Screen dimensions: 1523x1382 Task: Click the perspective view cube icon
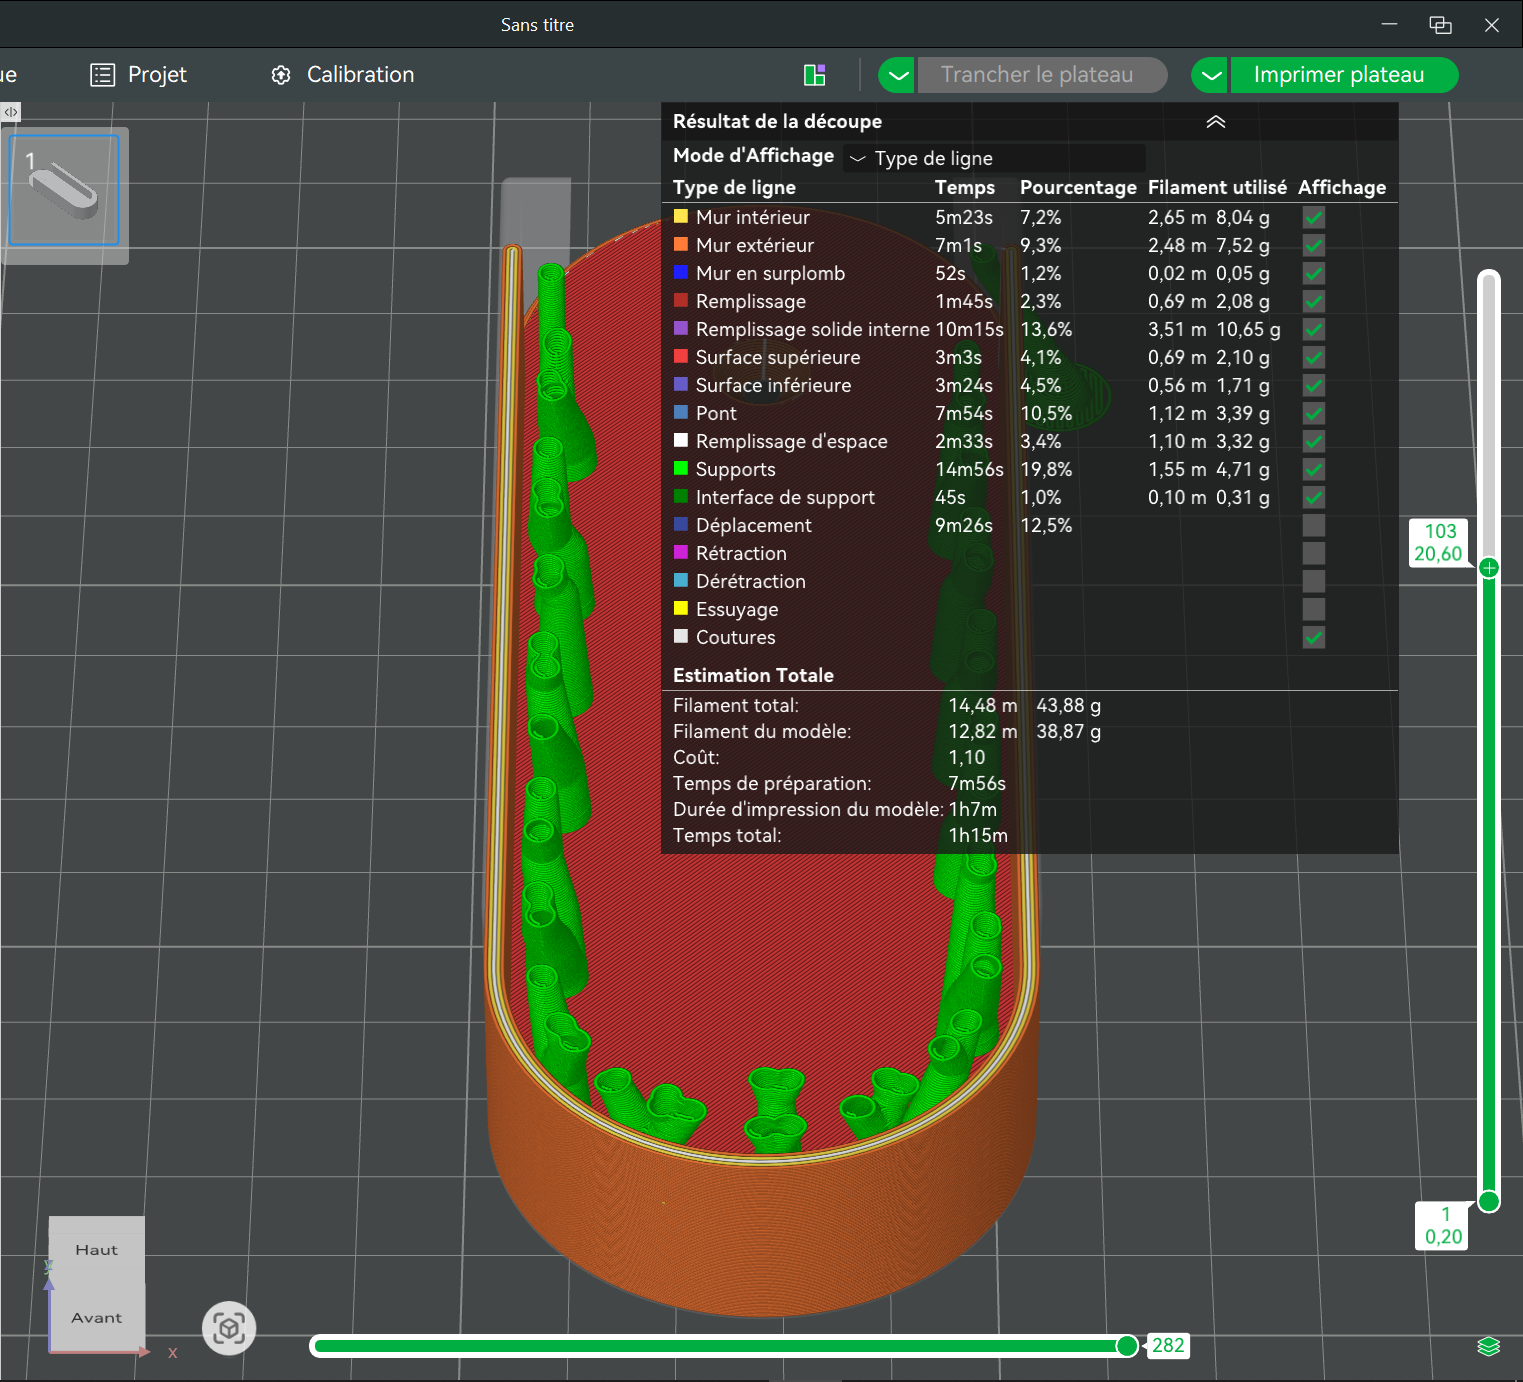(x=229, y=1328)
